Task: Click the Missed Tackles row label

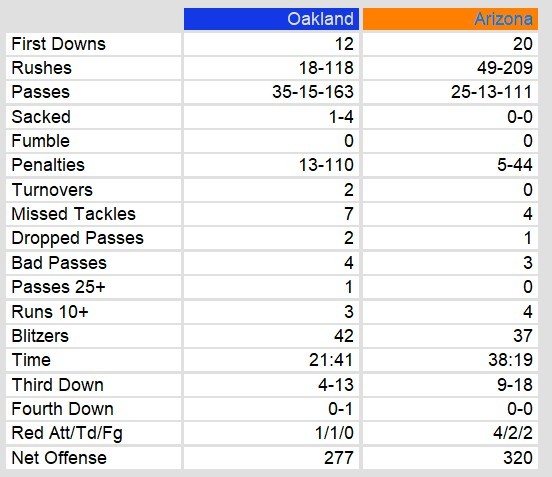Action: (x=74, y=214)
